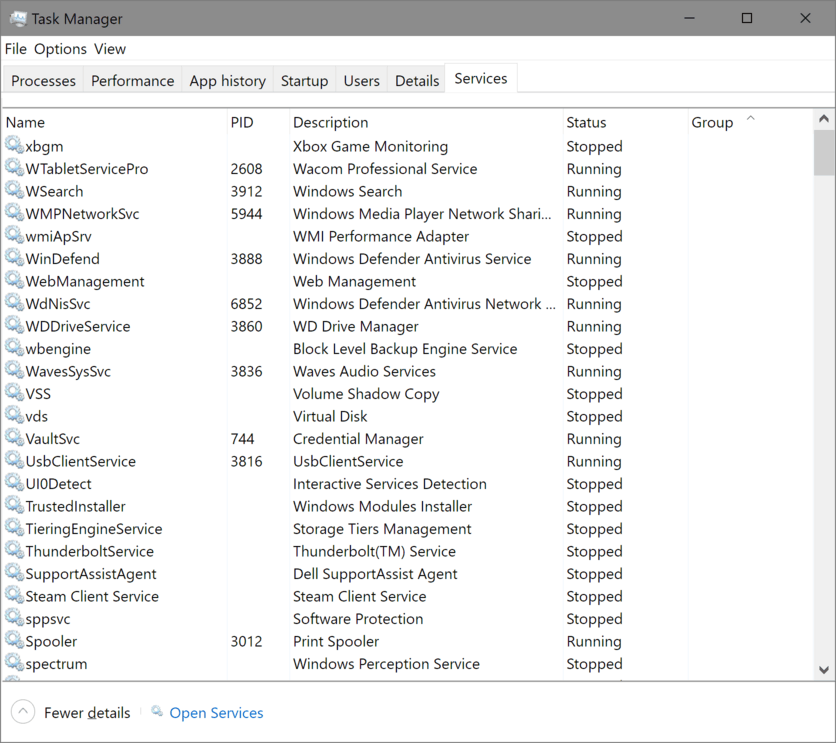Open the Options menu

point(60,49)
